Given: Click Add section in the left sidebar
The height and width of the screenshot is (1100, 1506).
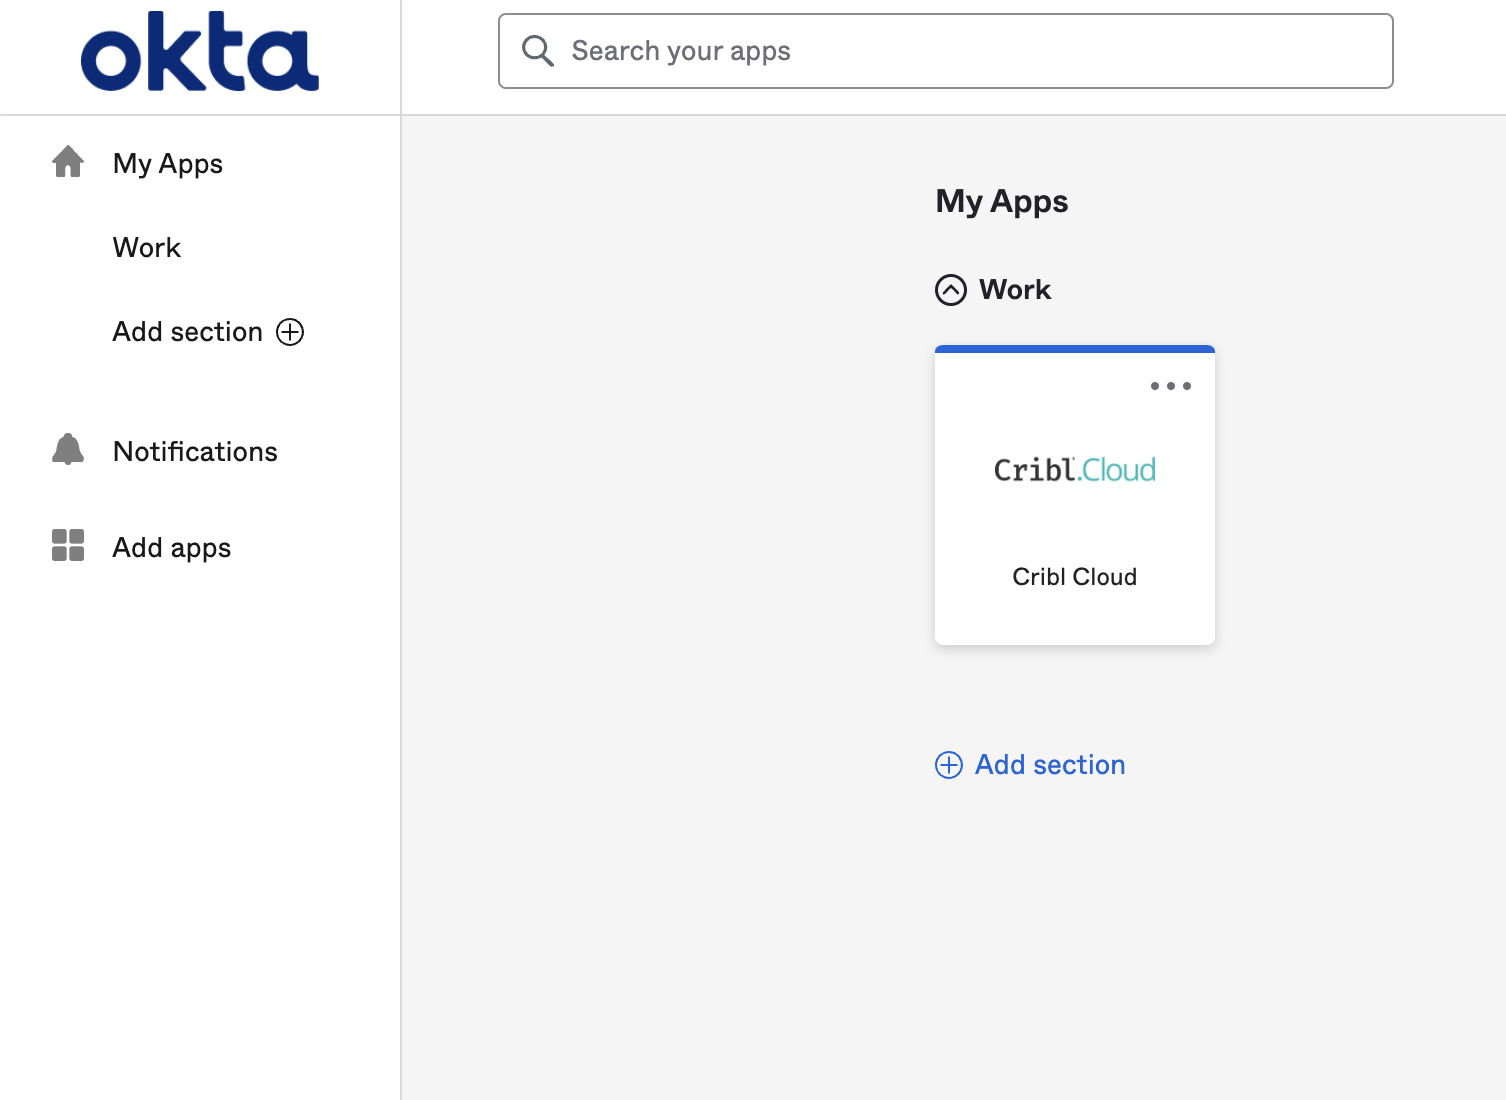Looking at the screenshot, I should click(188, 331).
